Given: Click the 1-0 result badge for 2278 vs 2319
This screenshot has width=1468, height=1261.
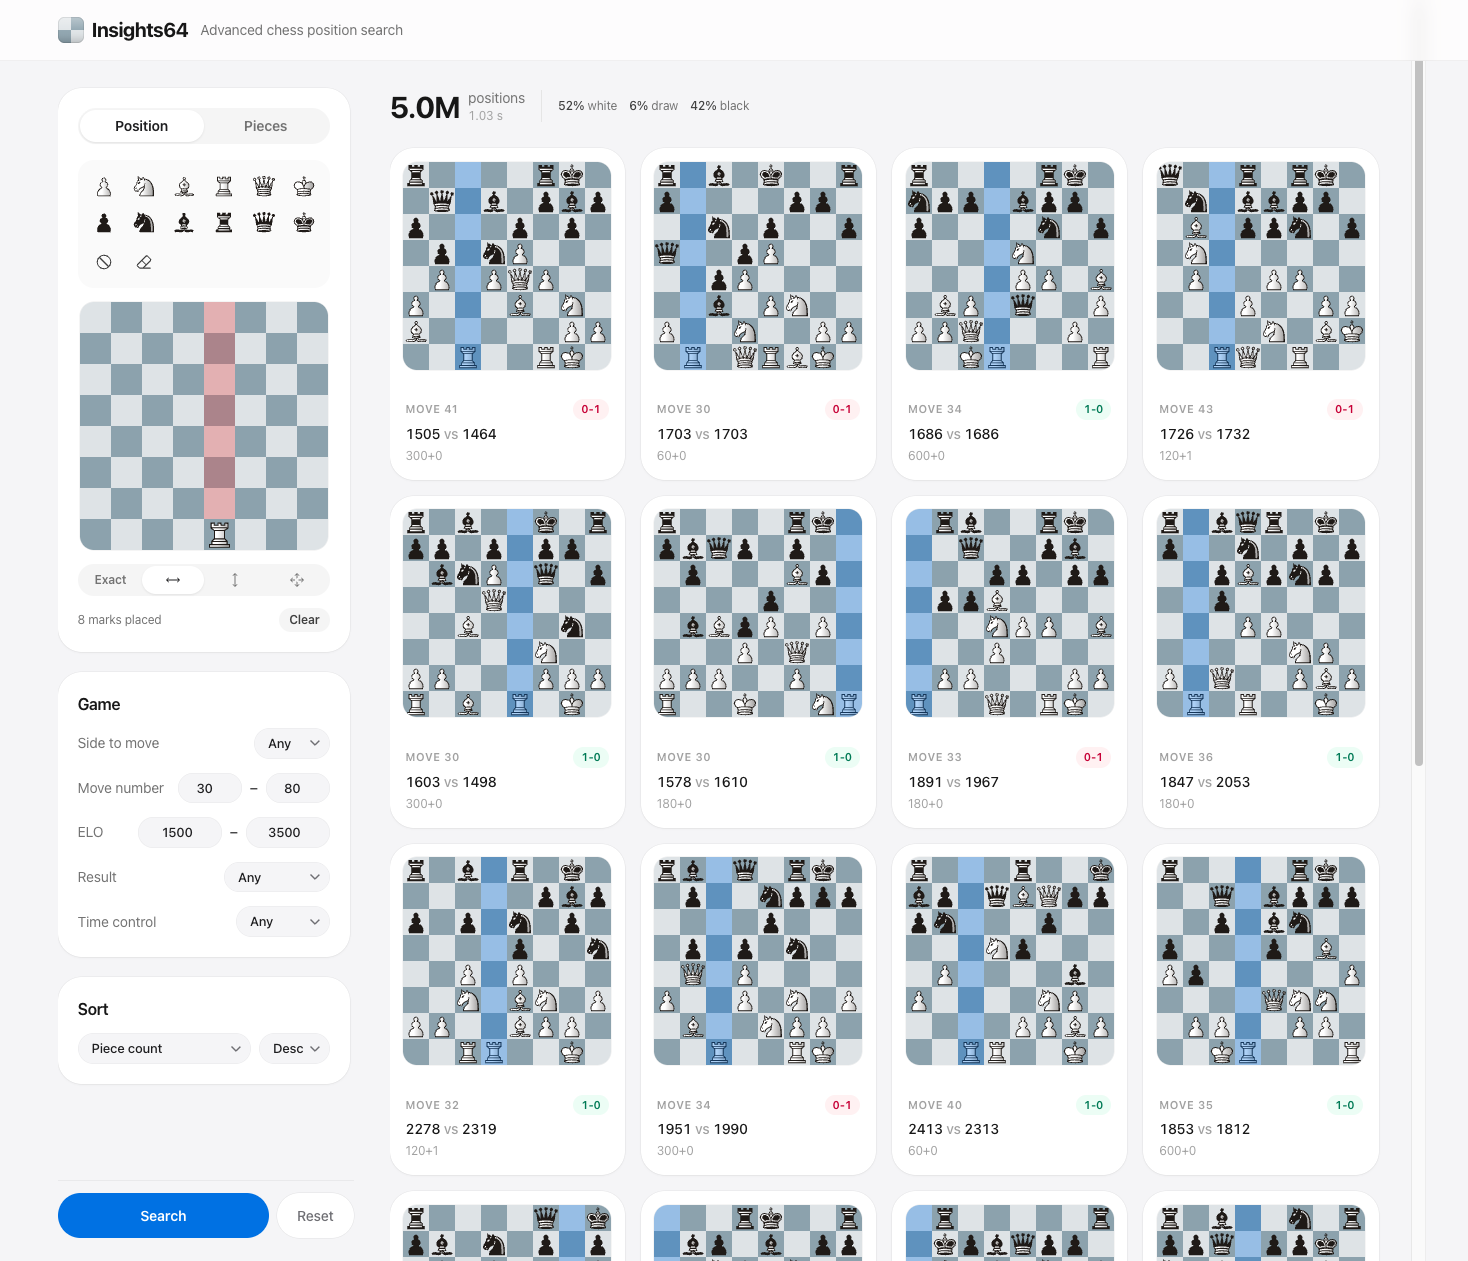Looking at the screenshot, I should tap(591, 1105).
